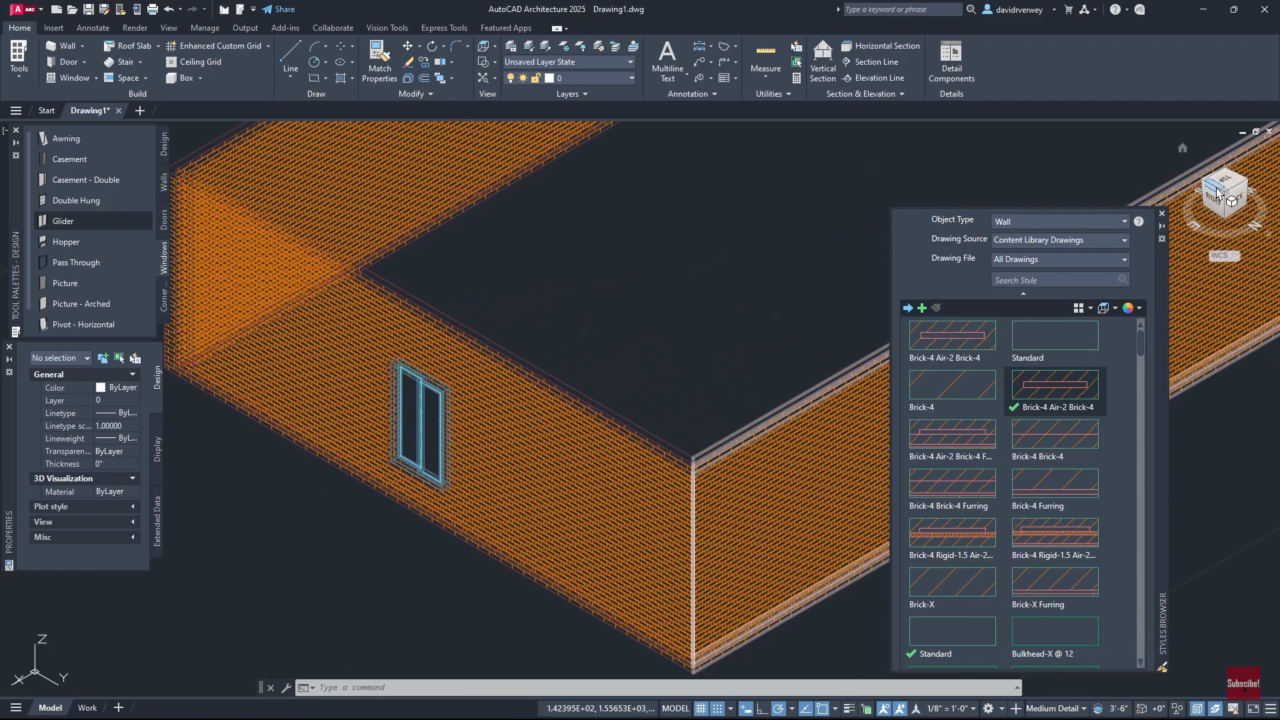Open the Annotate ribbon tab

(93, 28)
